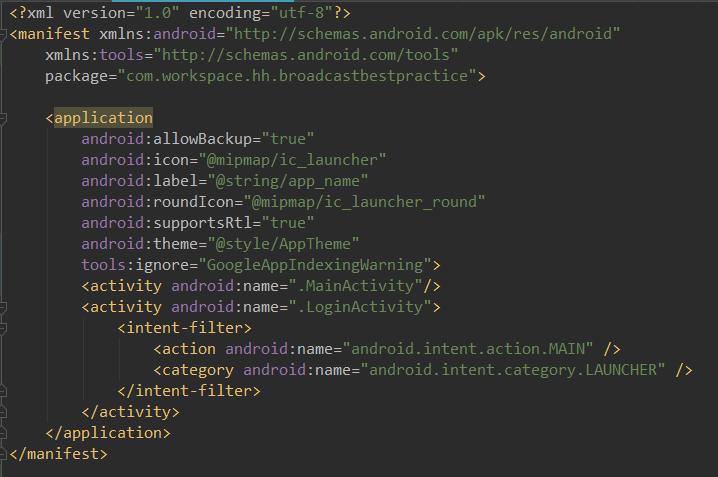This screenshot has height=477, width=718.
Task: Click the value "@mipmap/ic_launcher_round"
Action: coord(364,202)
